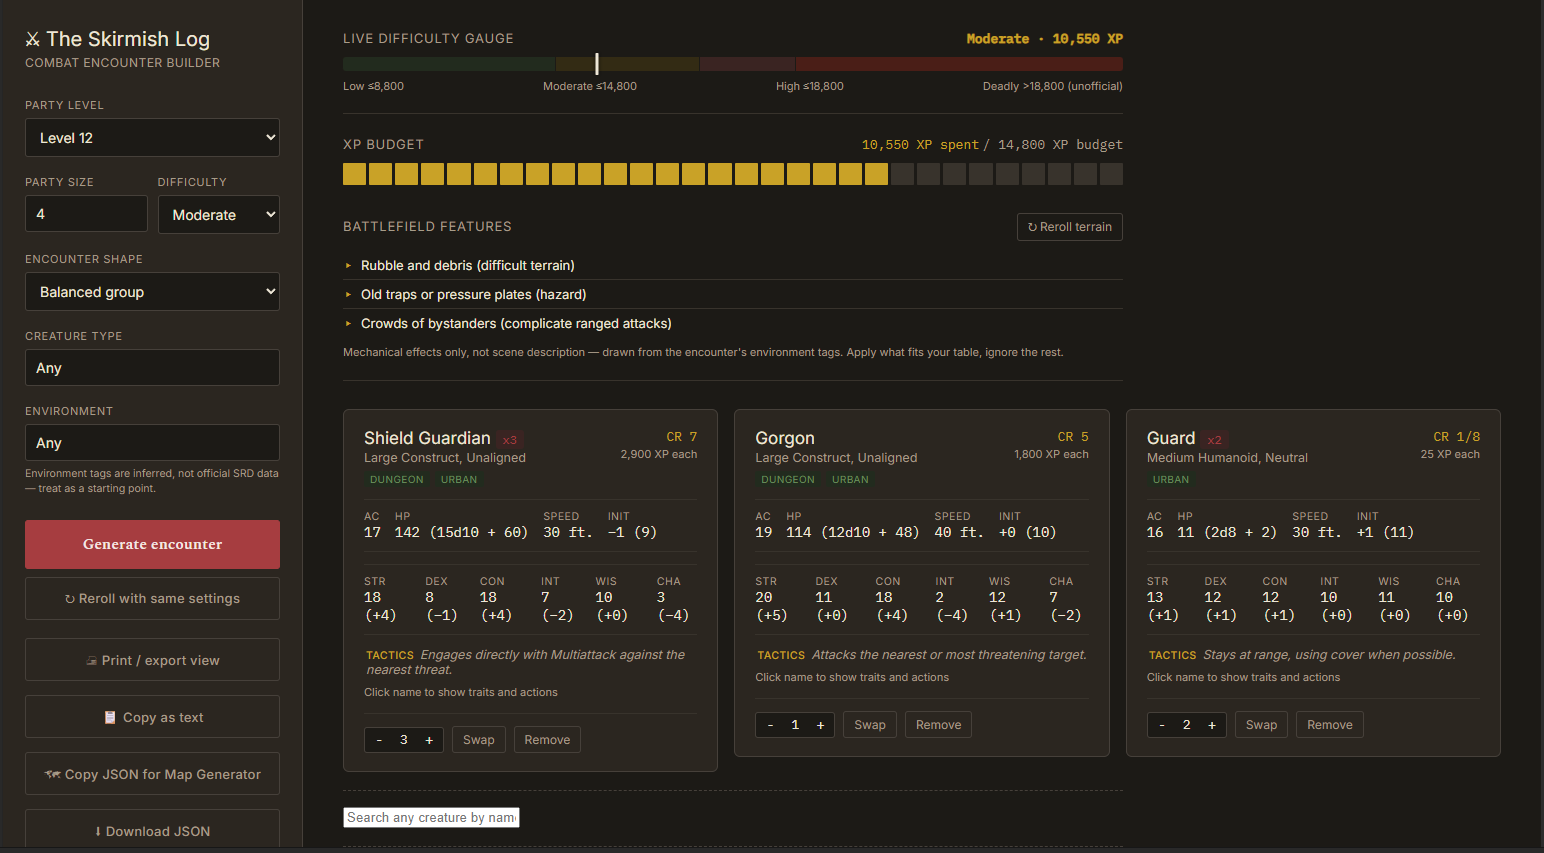Image resolution: width=1544 pixels, height=853 pixels.
Task: Click the live difficulty gauge bar
Action: [x=732, y=64]
